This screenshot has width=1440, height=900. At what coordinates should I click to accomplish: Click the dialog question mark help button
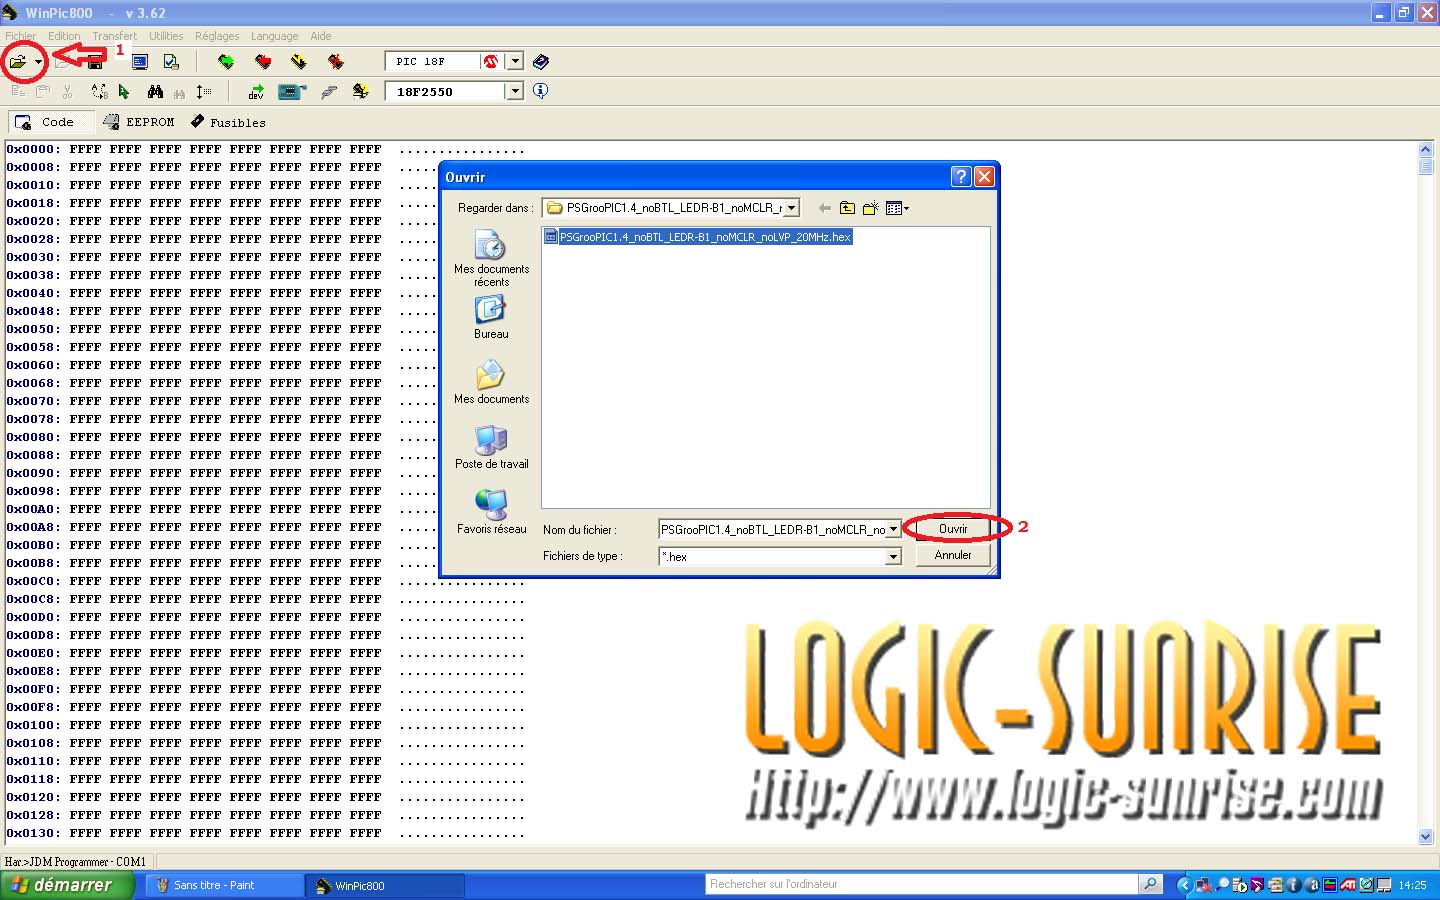(x=961, y=177)
